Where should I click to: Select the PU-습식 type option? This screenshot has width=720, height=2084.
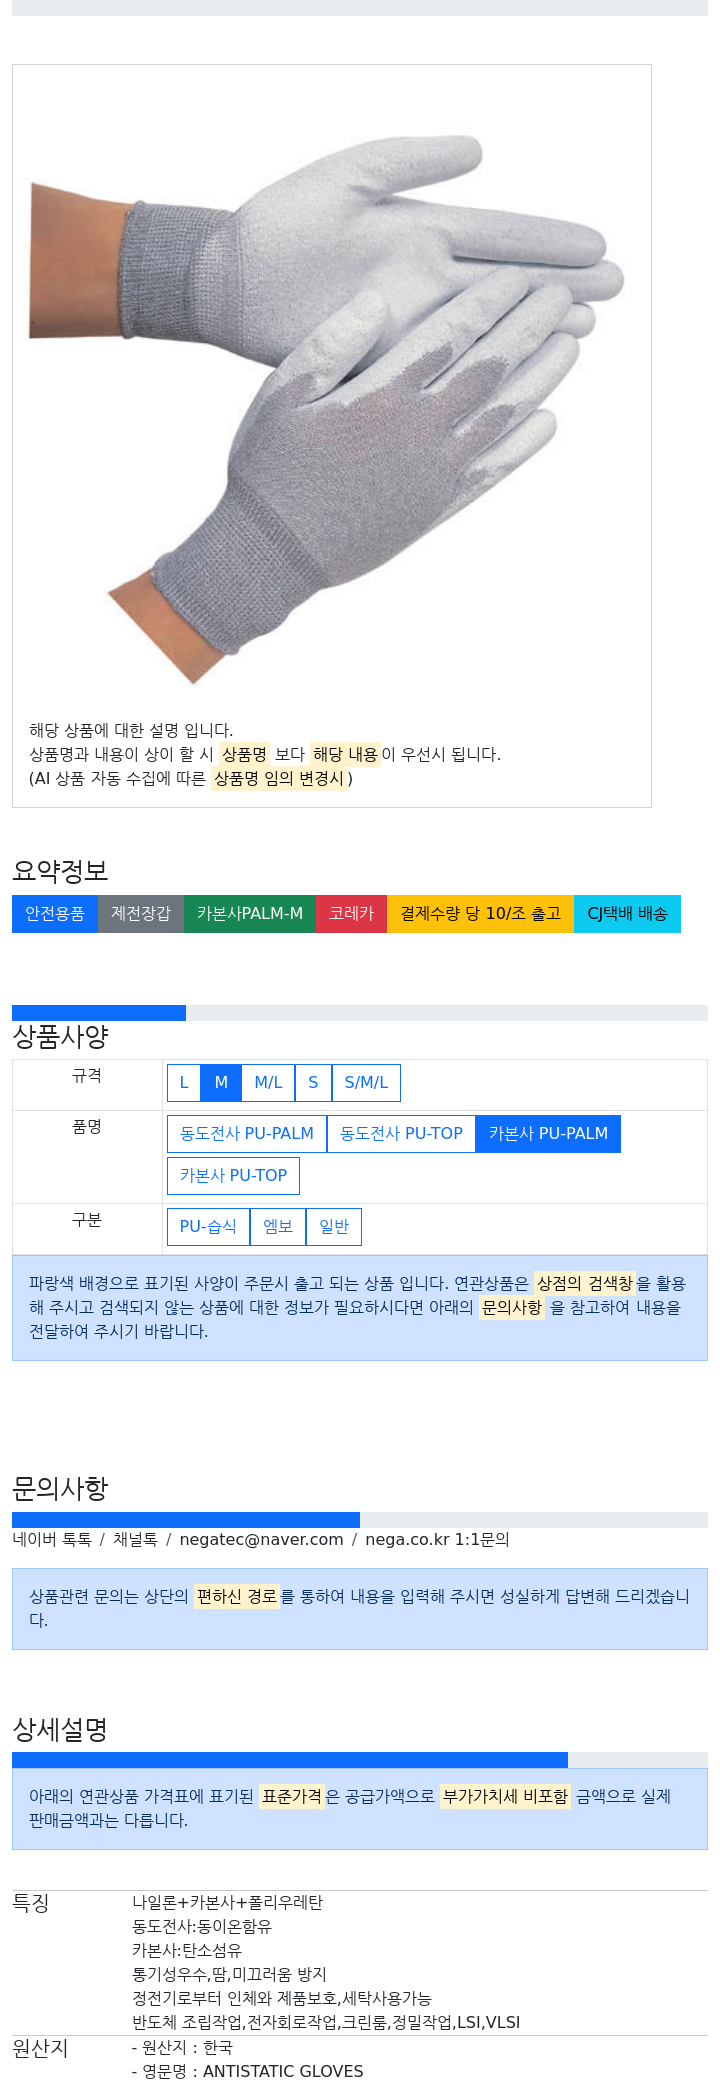(208, 1227)
